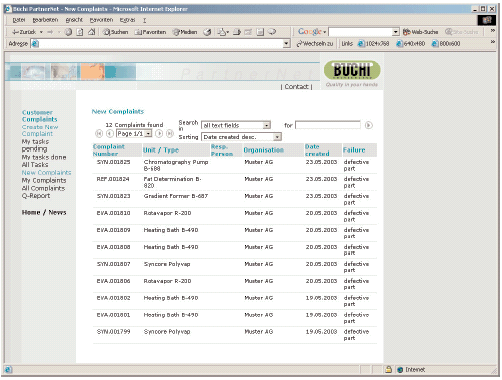The width and height of the screenshot is (502, 380).
Task: Open the Suchen search toolbar button
Action: 115,32
